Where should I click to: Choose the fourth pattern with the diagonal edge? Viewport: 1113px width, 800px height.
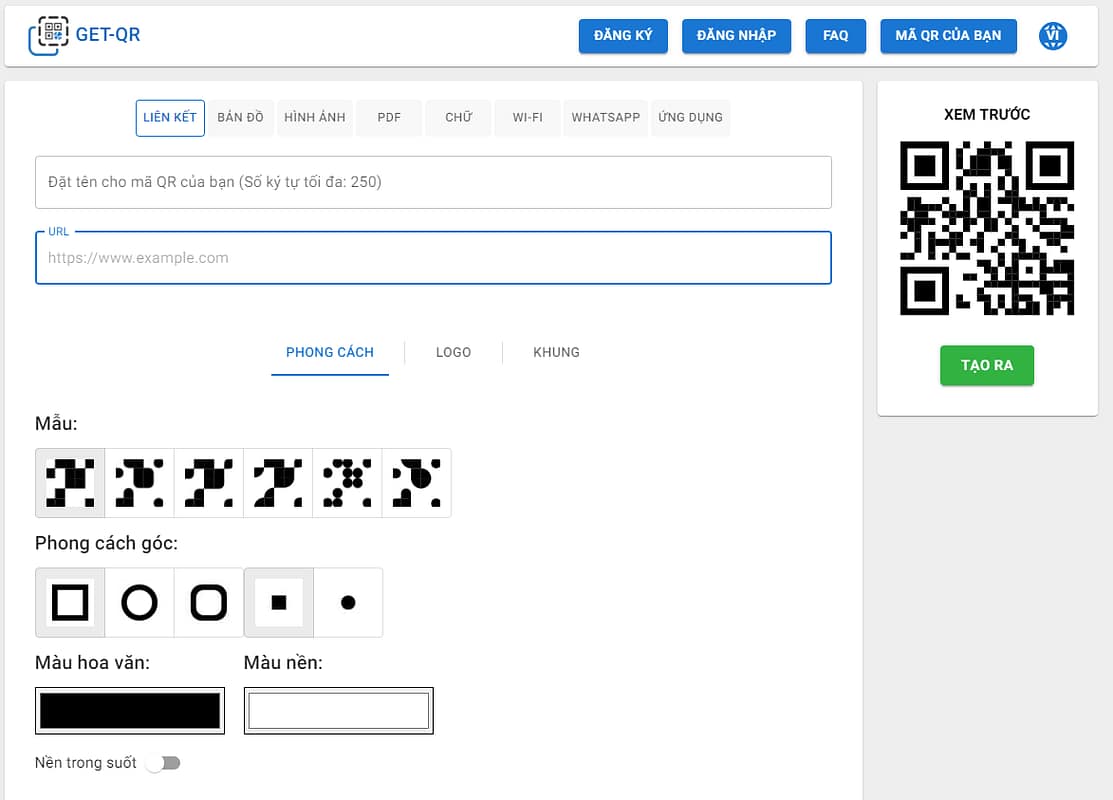pos(278,483)
